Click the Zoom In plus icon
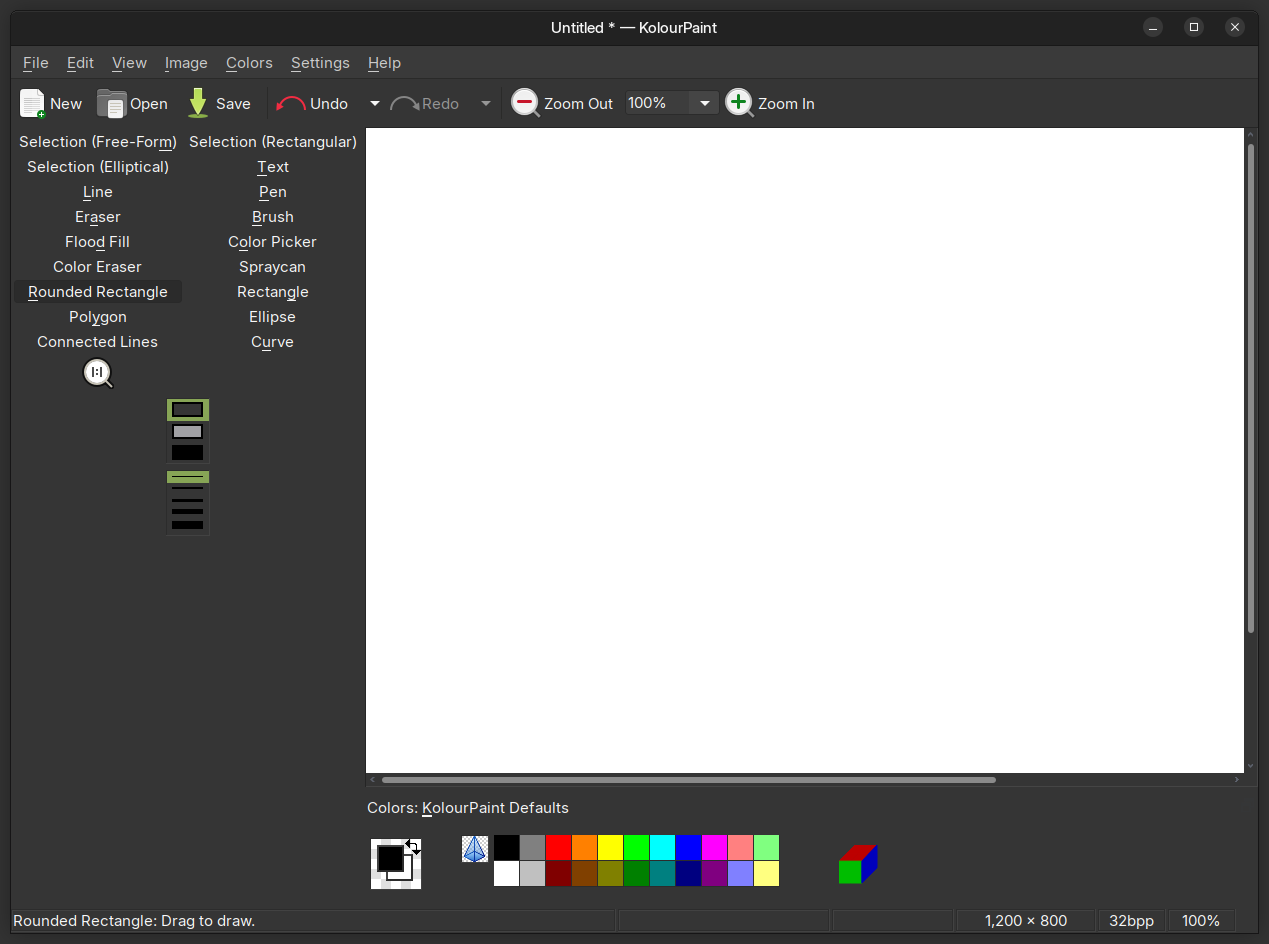This screenshot has height=944, width=1269. click(x=739, y=103)
